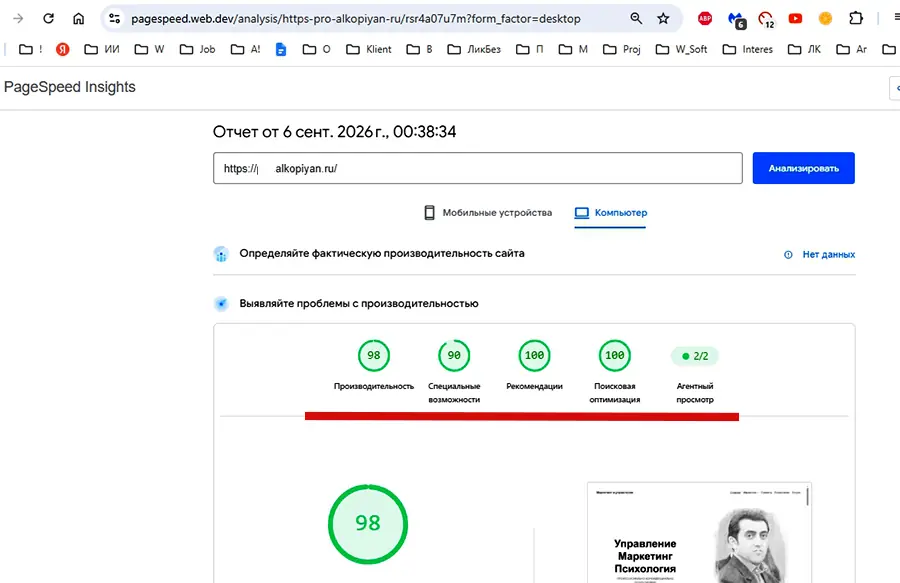
Task: Click 'Определяйте фактическую производительность сайта' heading
Action: [382, 254]
